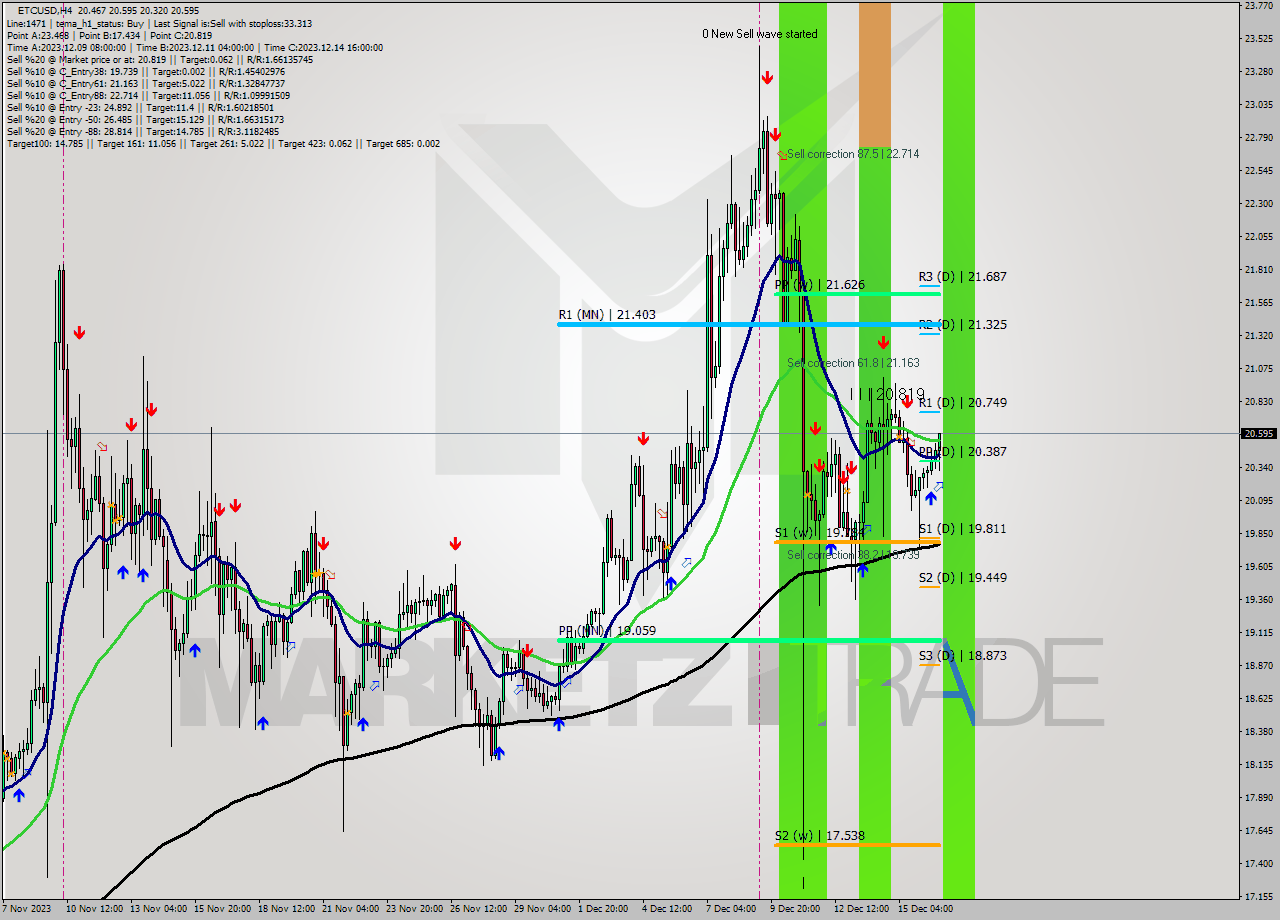Click the '21 Nov 04:00' time label

click(x=350, y=909)
